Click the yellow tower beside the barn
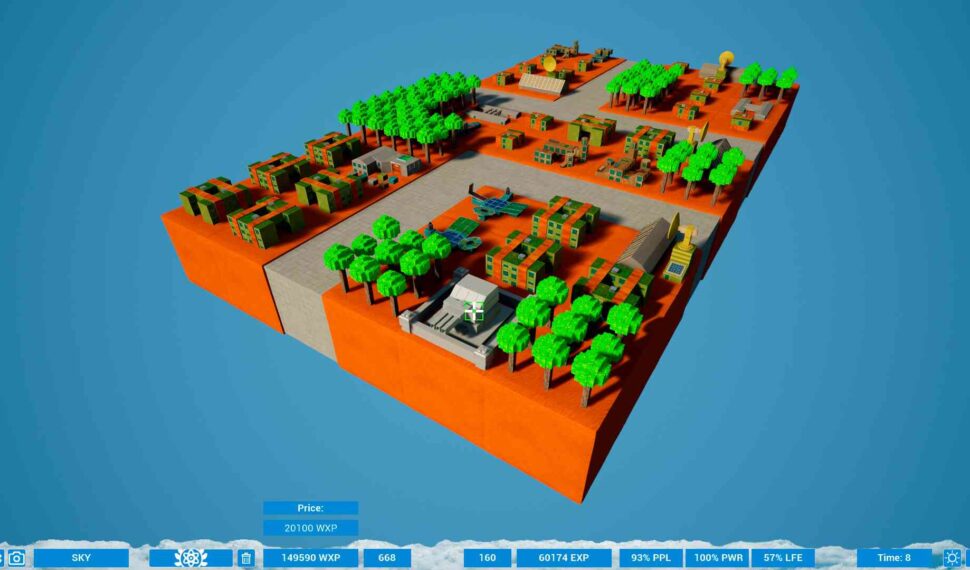Screen dimensions: 970x570 point(686,238)
